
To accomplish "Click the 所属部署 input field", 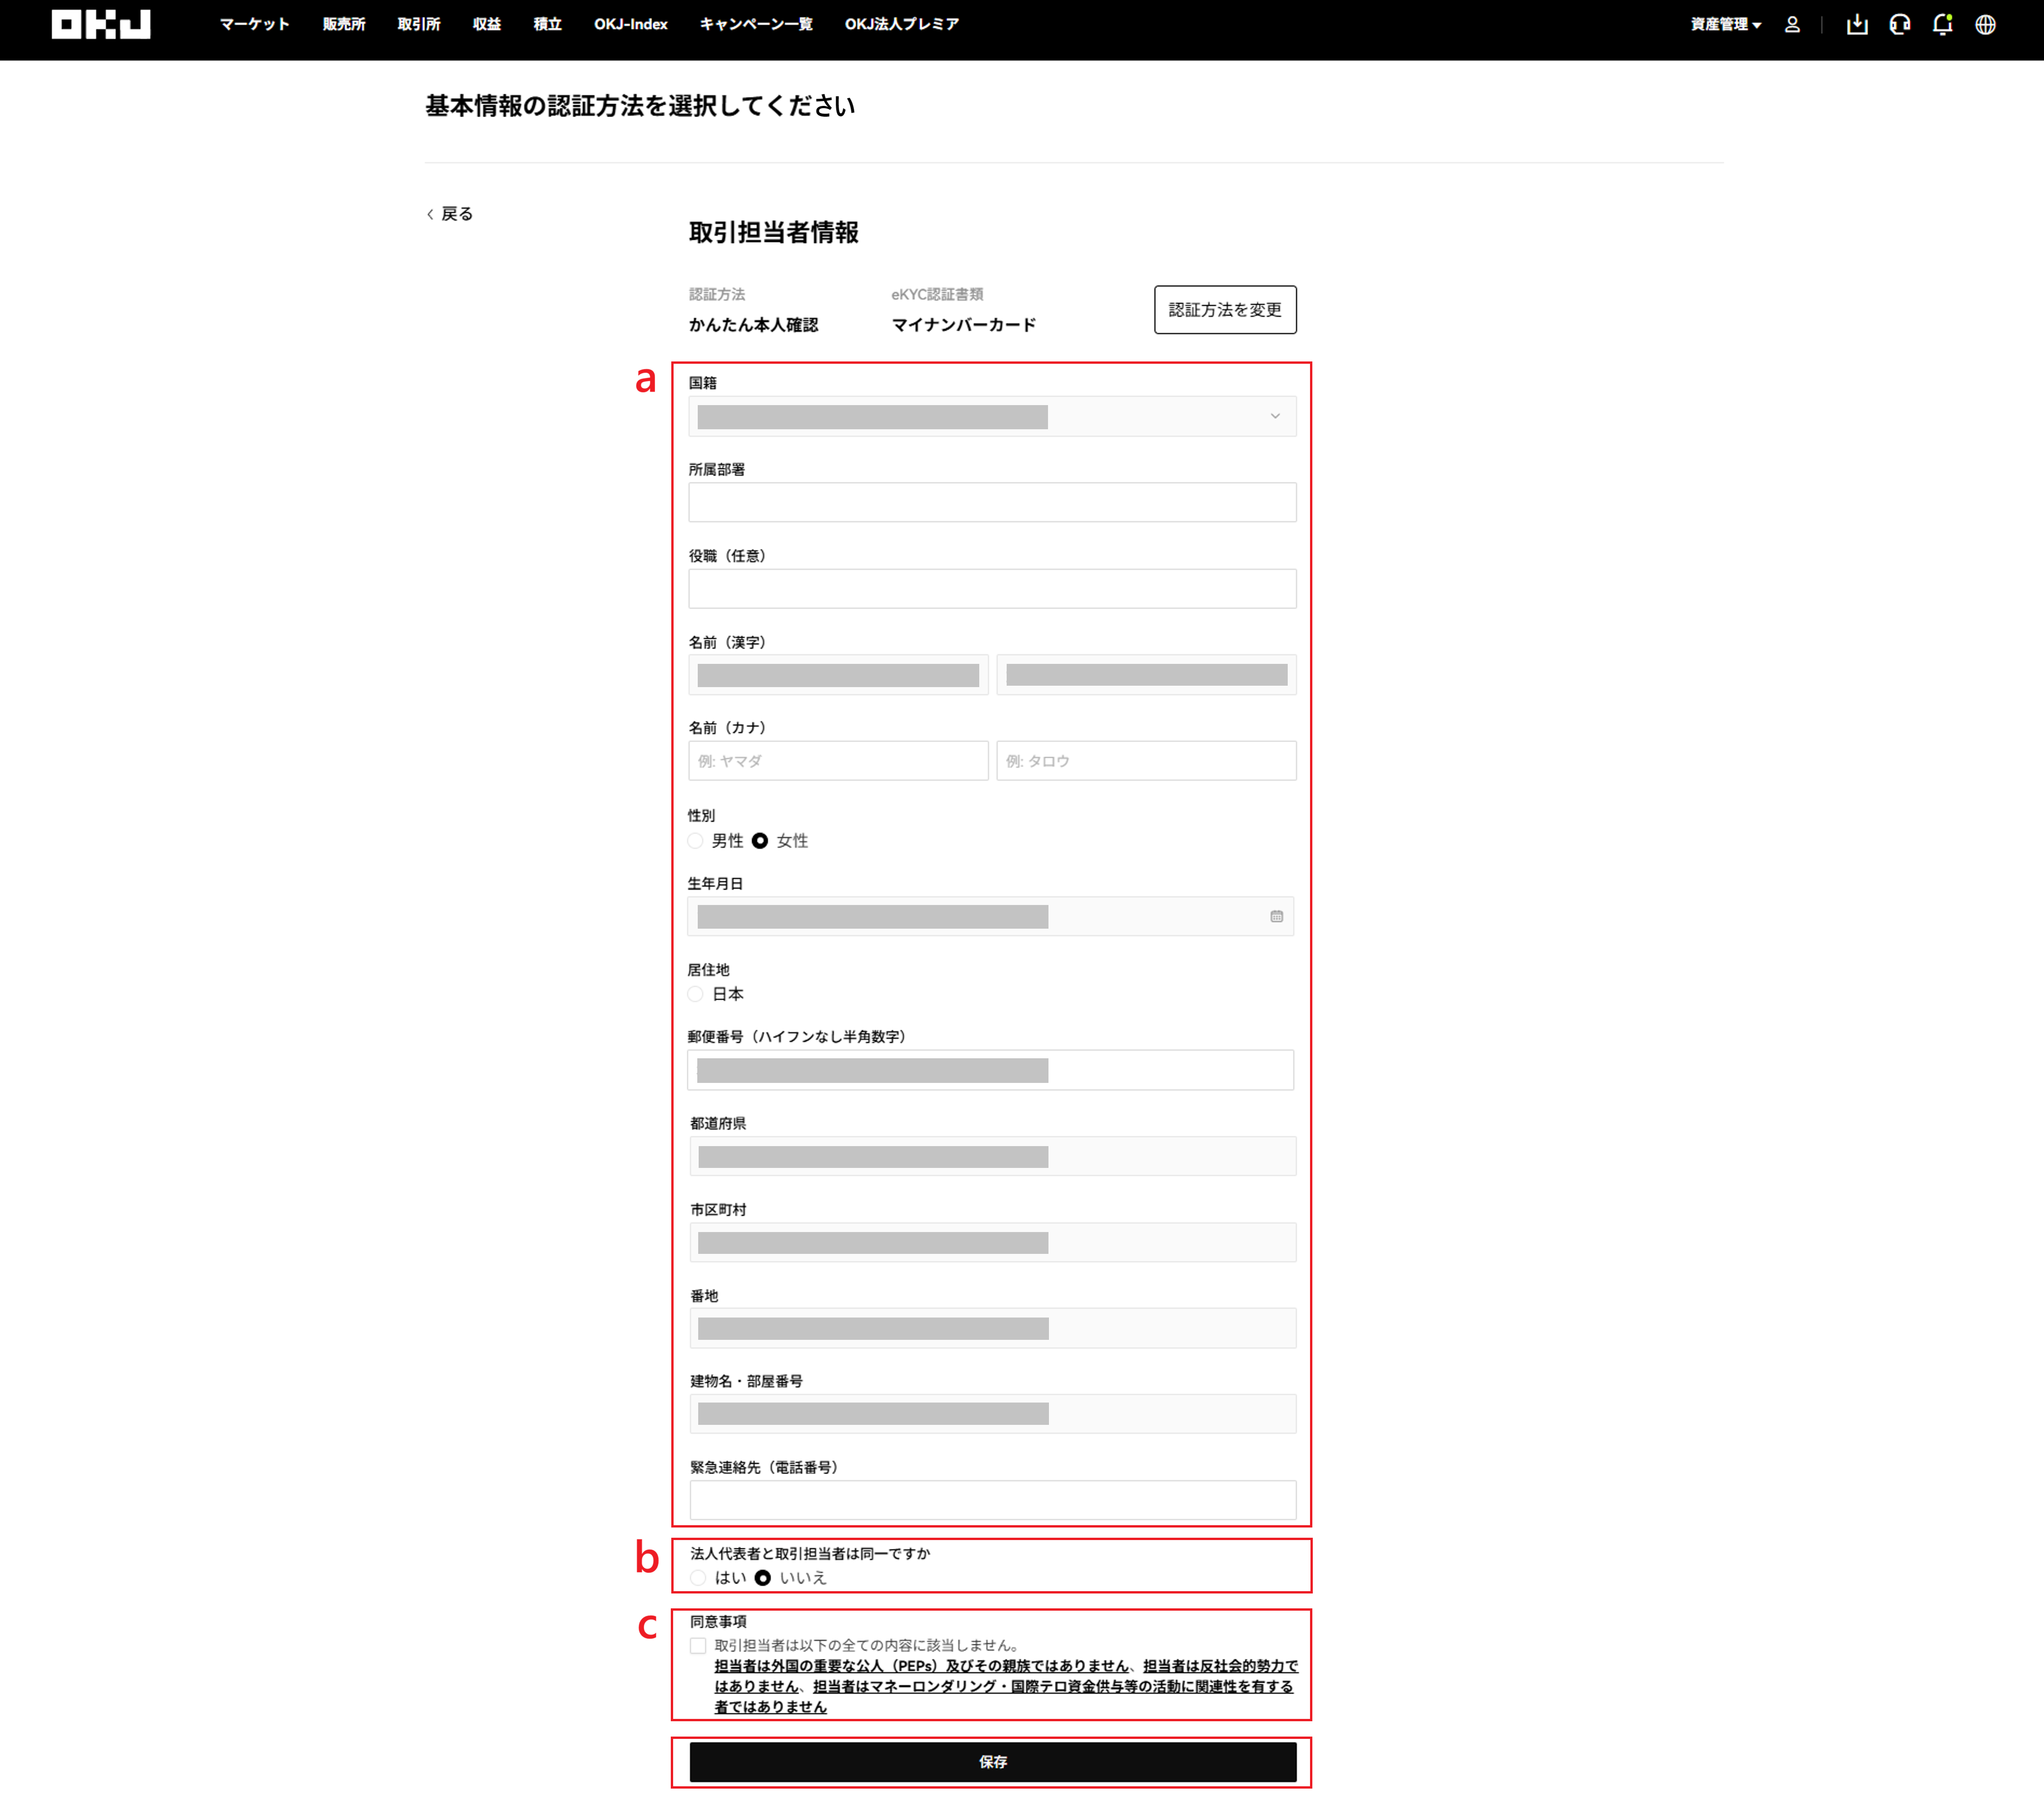I will (992, 502).
